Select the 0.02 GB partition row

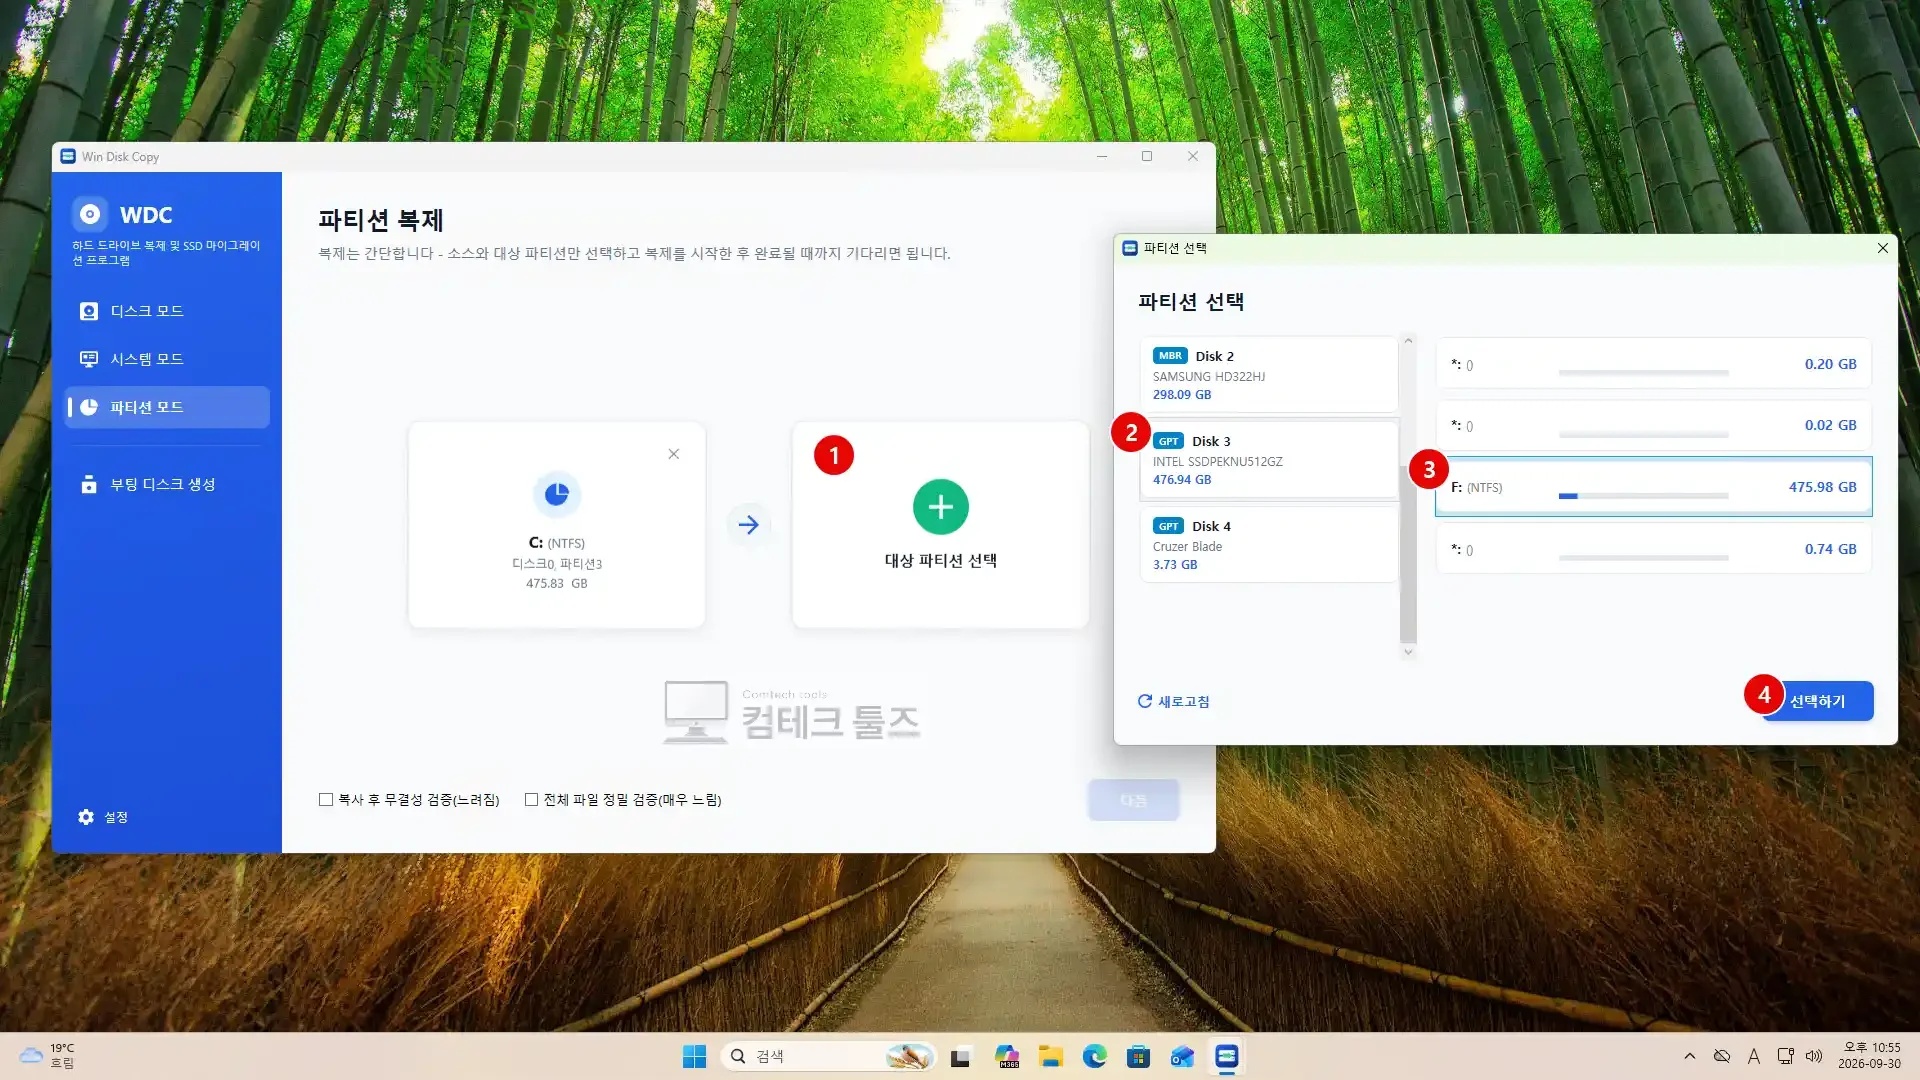pyautogui.click(x=1653, y=425)
